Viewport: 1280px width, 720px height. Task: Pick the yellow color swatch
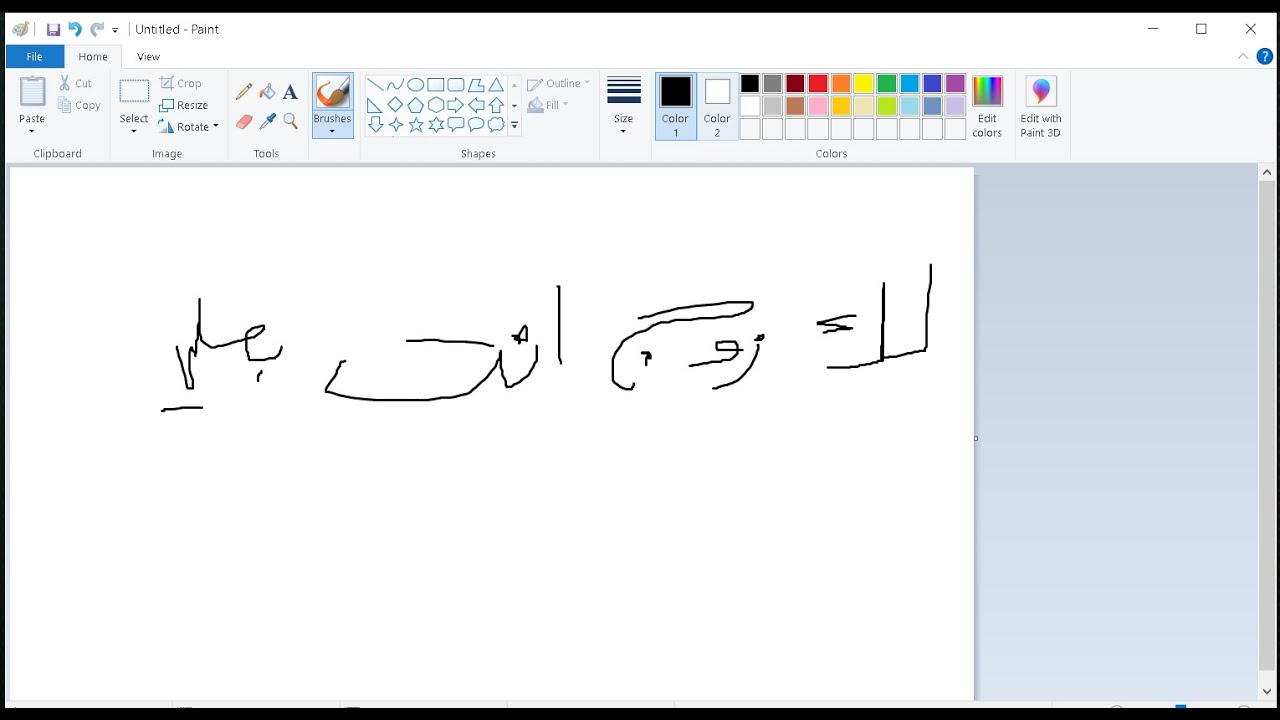864,84
